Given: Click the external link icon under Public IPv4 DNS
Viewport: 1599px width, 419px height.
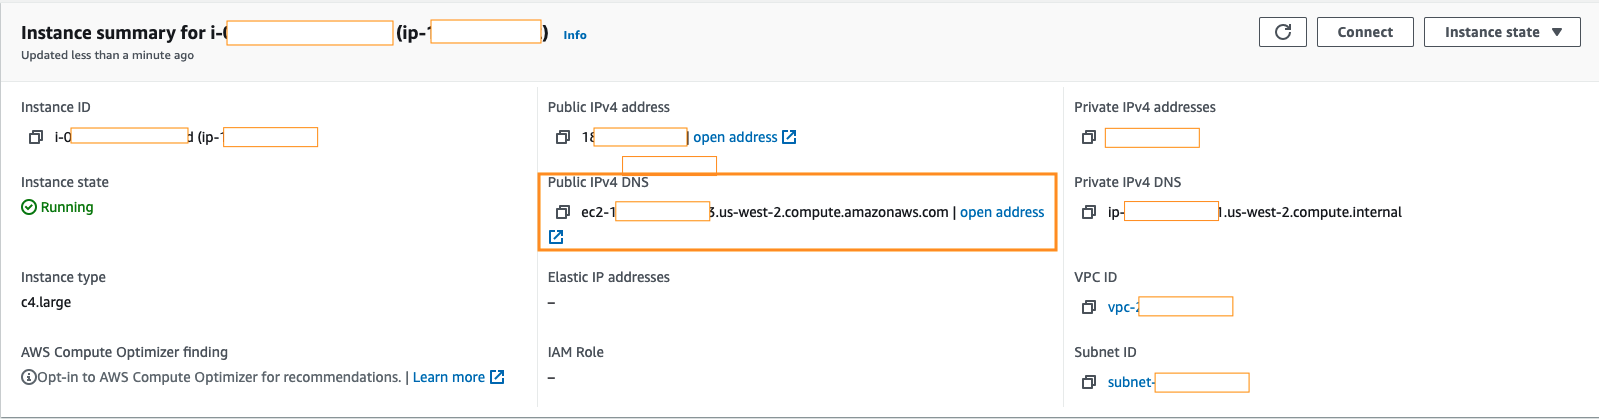Looking at the screenshot, I should coord(556,237).
